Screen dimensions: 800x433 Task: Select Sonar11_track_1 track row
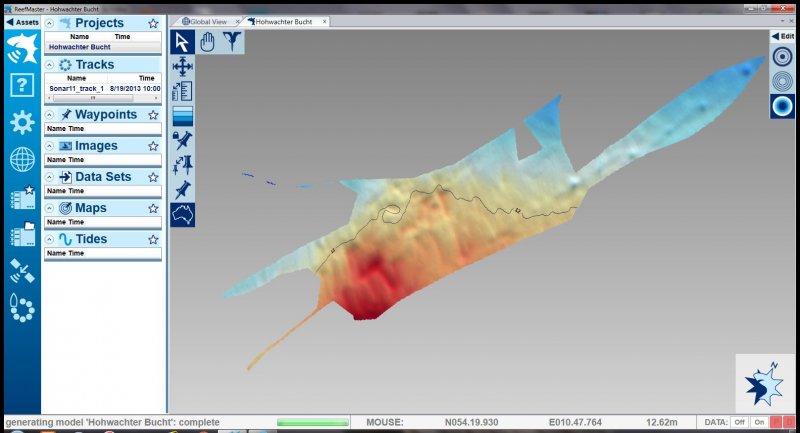pyautogui.click(x=103, y=88)
